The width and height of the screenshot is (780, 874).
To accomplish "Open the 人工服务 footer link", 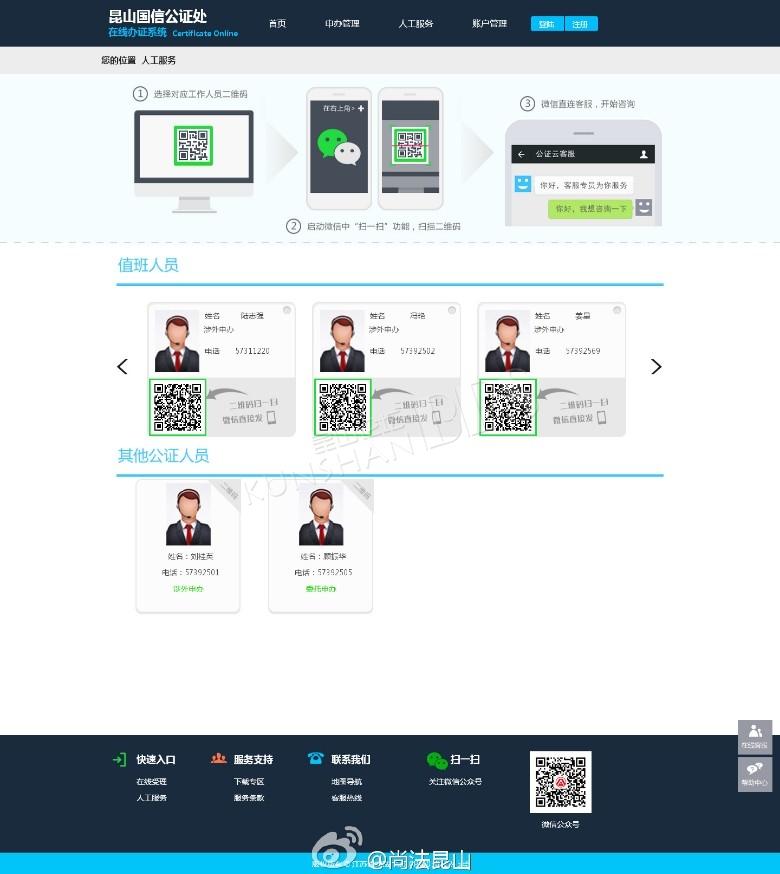I will pyautogui.click(x=152, y=798).
